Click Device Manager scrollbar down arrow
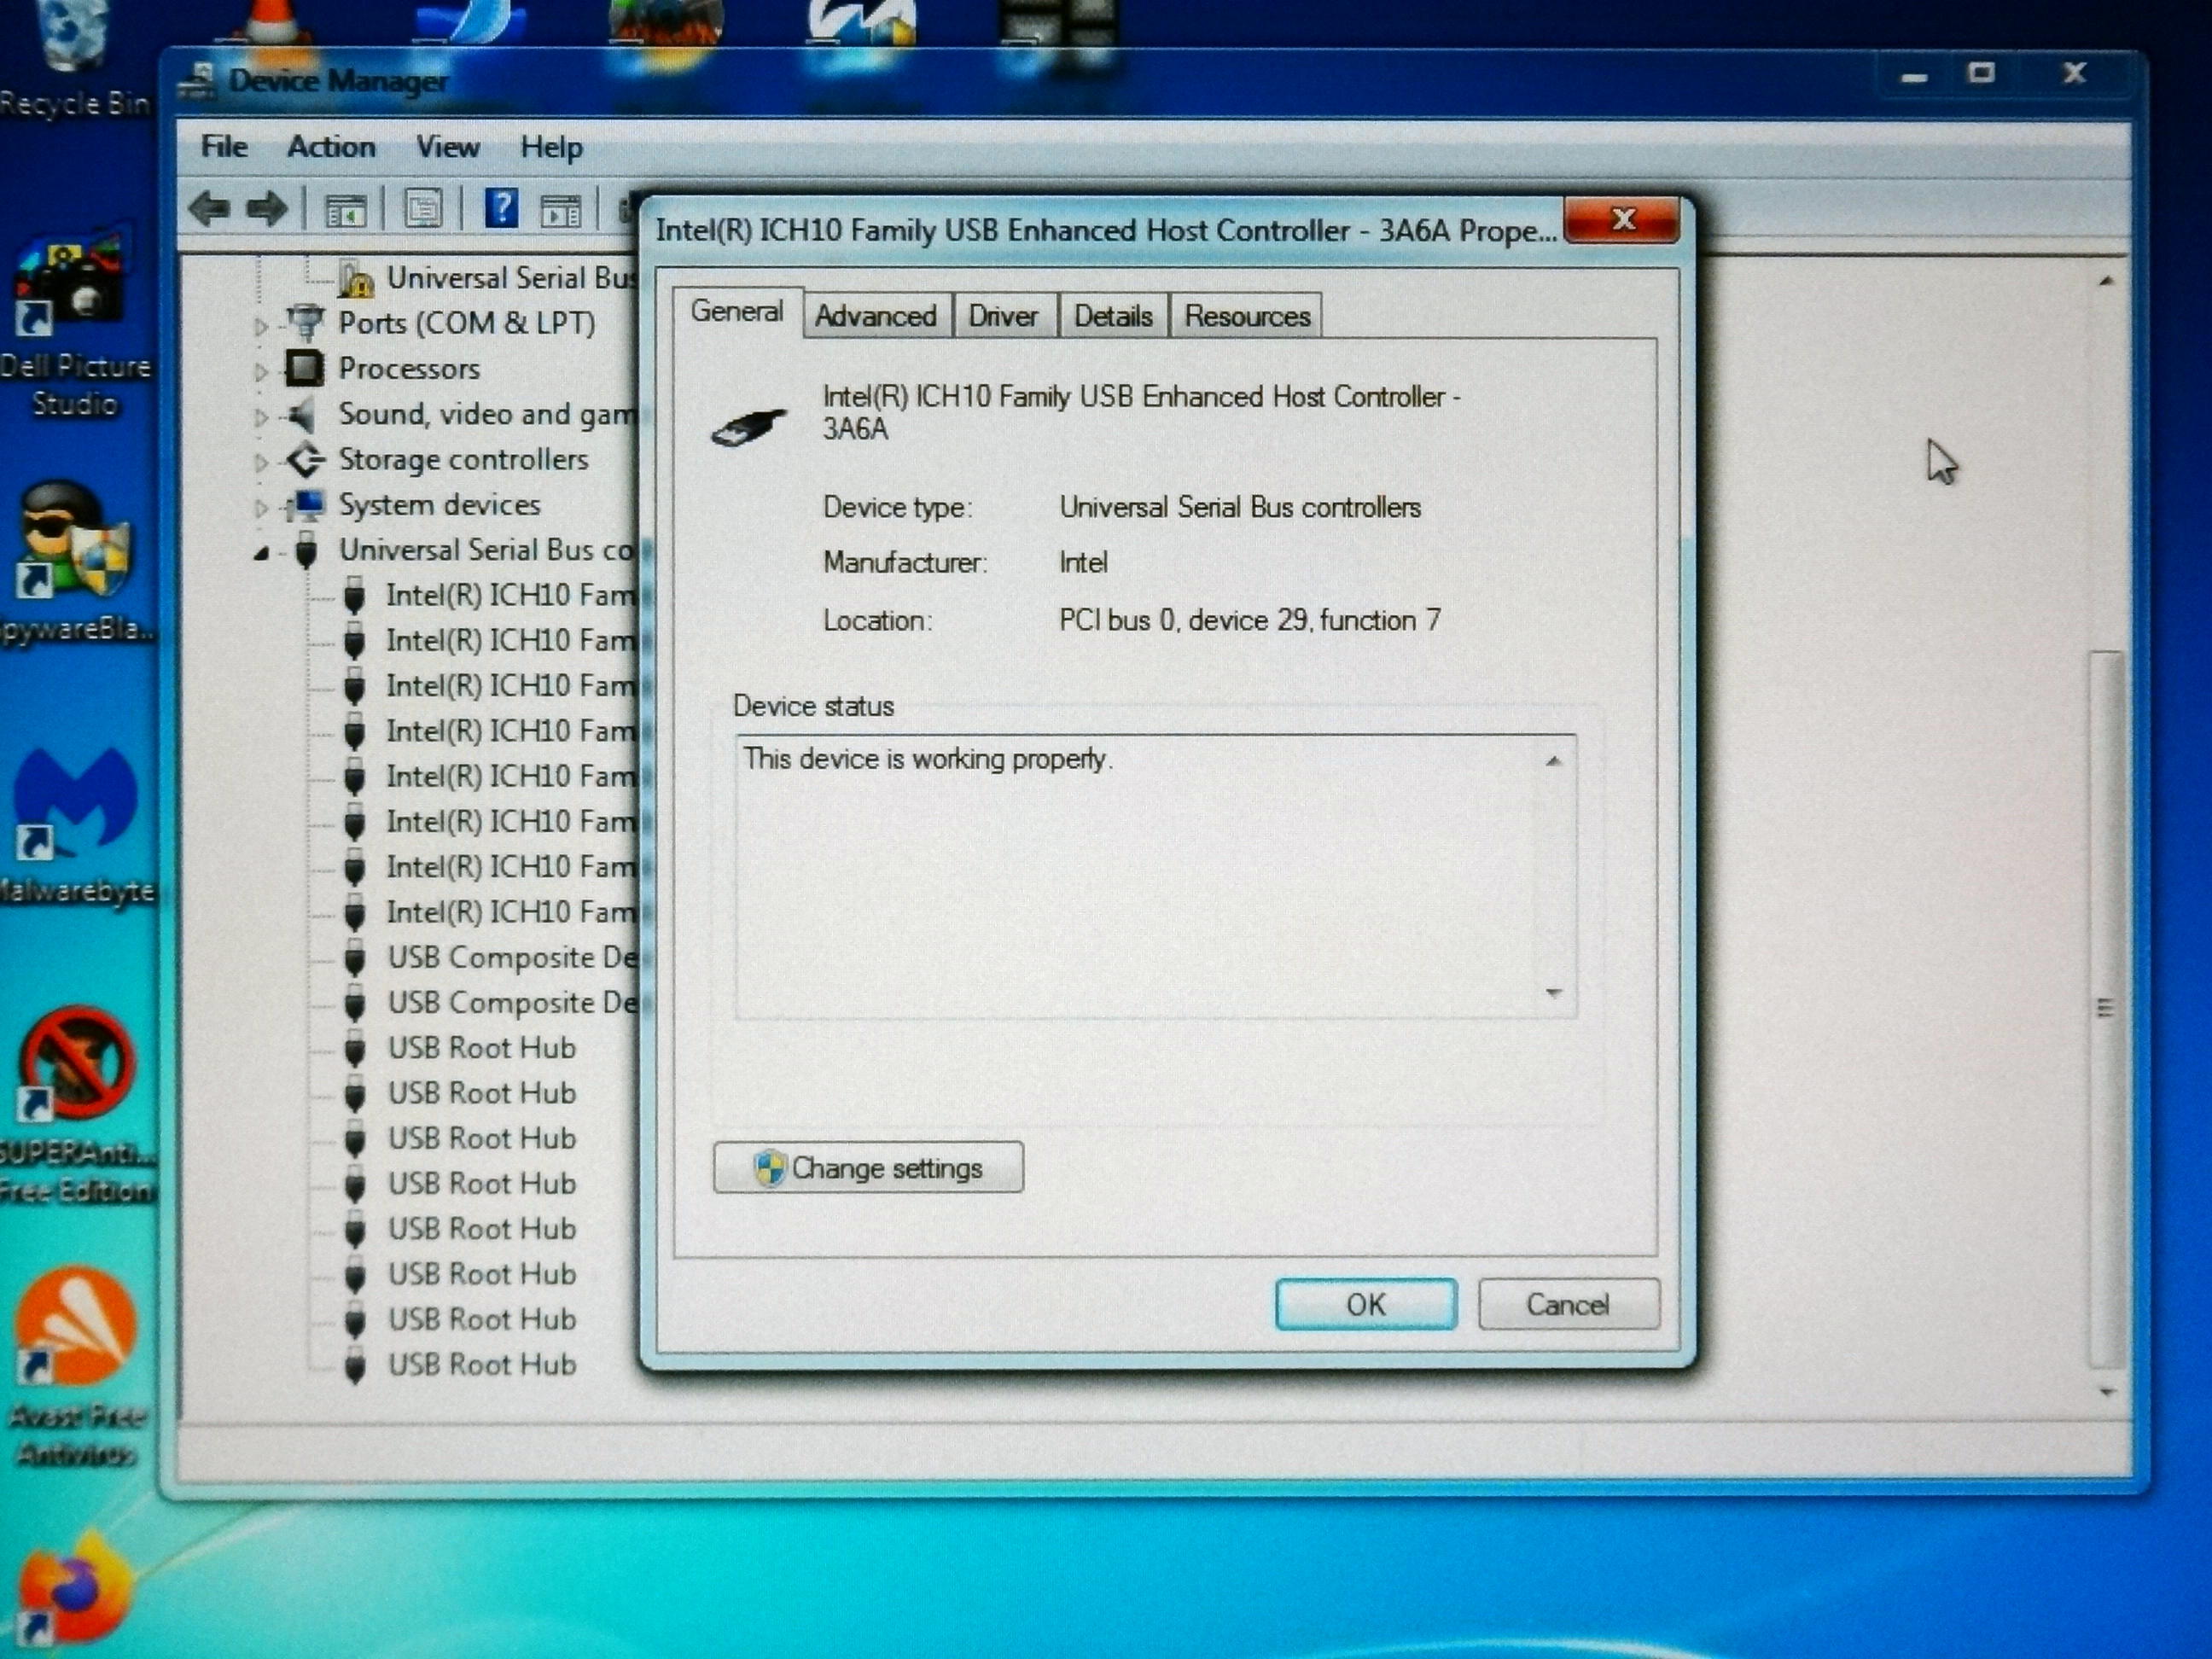This screenshot has width=2212, height=1659. (x=2106, y=1392)
